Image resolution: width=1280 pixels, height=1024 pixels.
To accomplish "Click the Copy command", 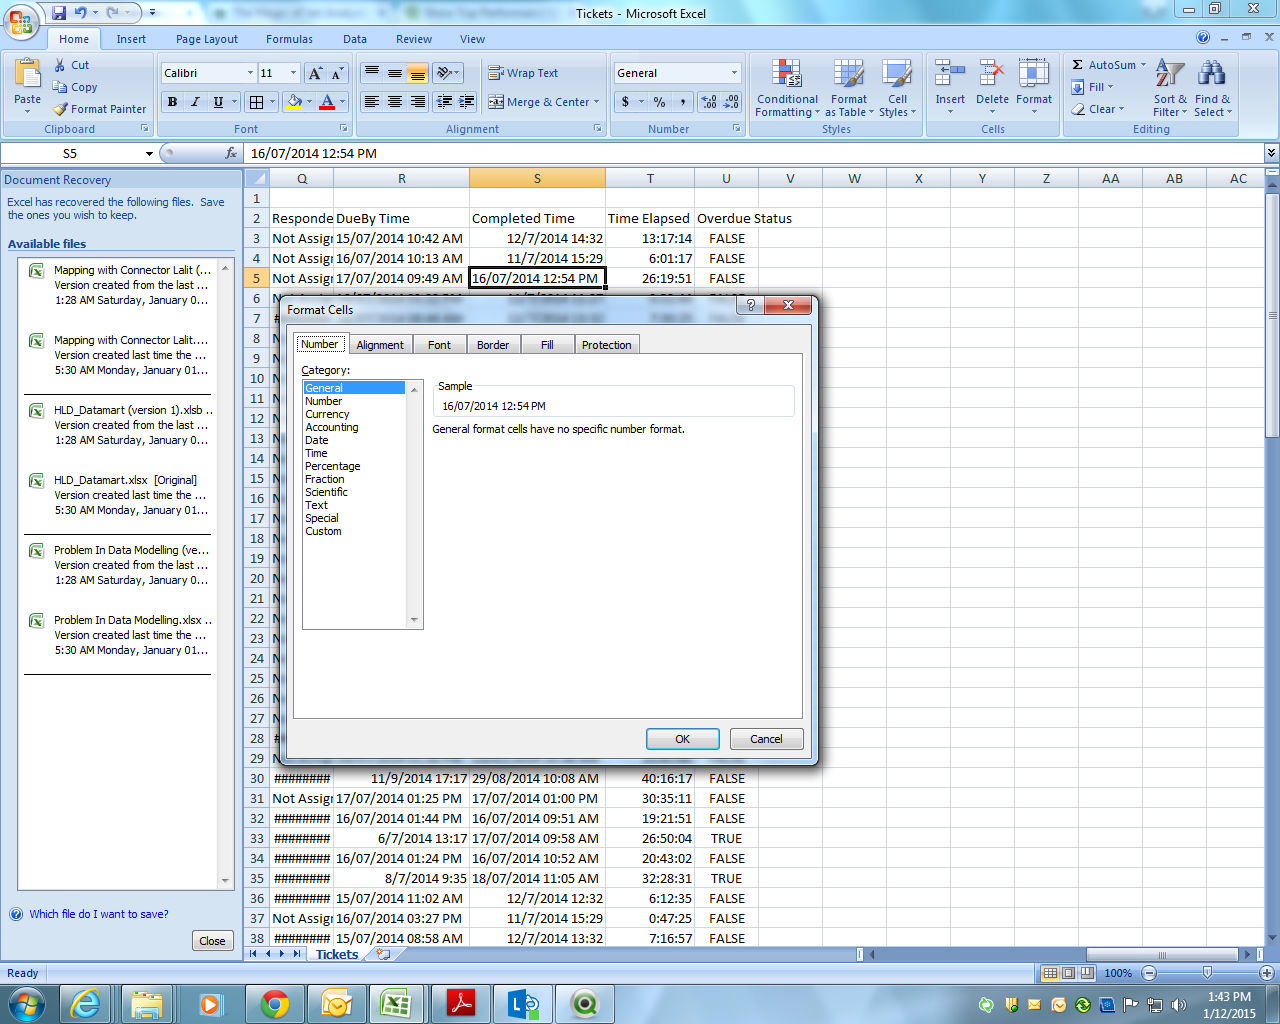I will 75,87.
